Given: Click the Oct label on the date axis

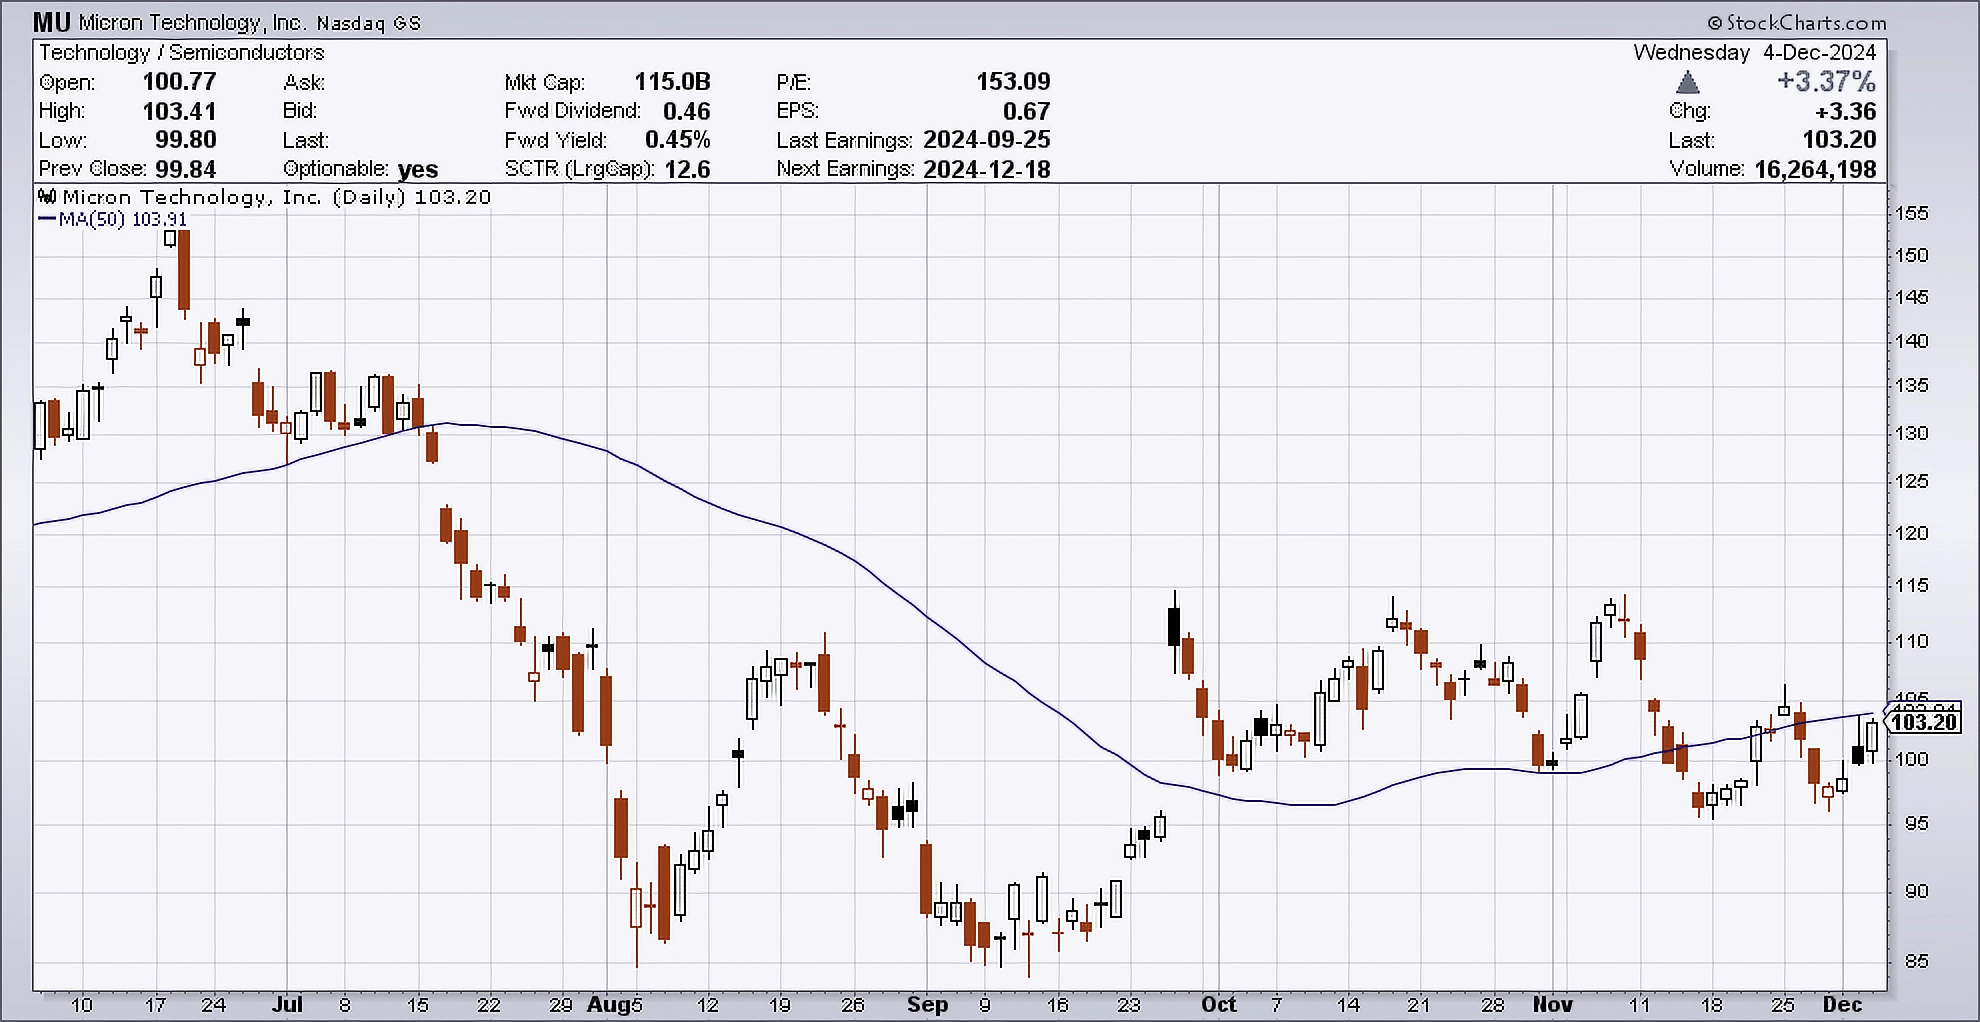Looking at the screenshot, I should pos(1218,1004).
